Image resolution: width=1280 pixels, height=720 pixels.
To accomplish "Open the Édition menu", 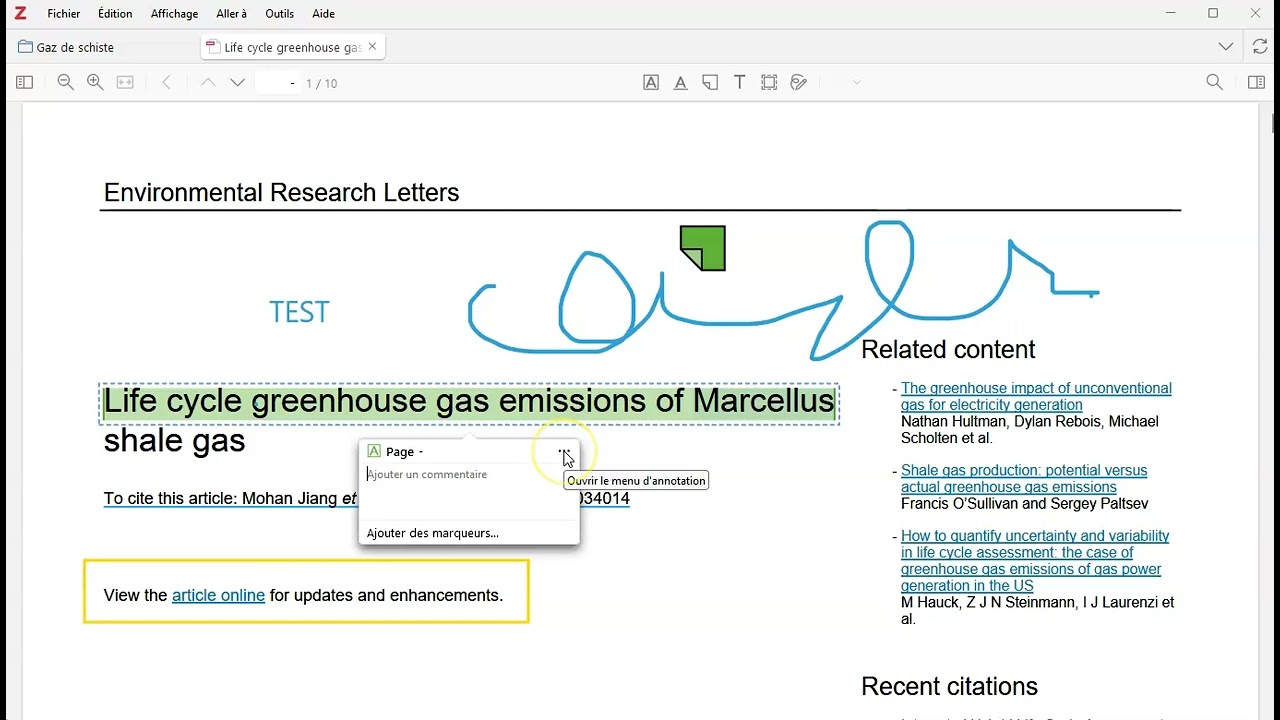I will click(115, 14).
